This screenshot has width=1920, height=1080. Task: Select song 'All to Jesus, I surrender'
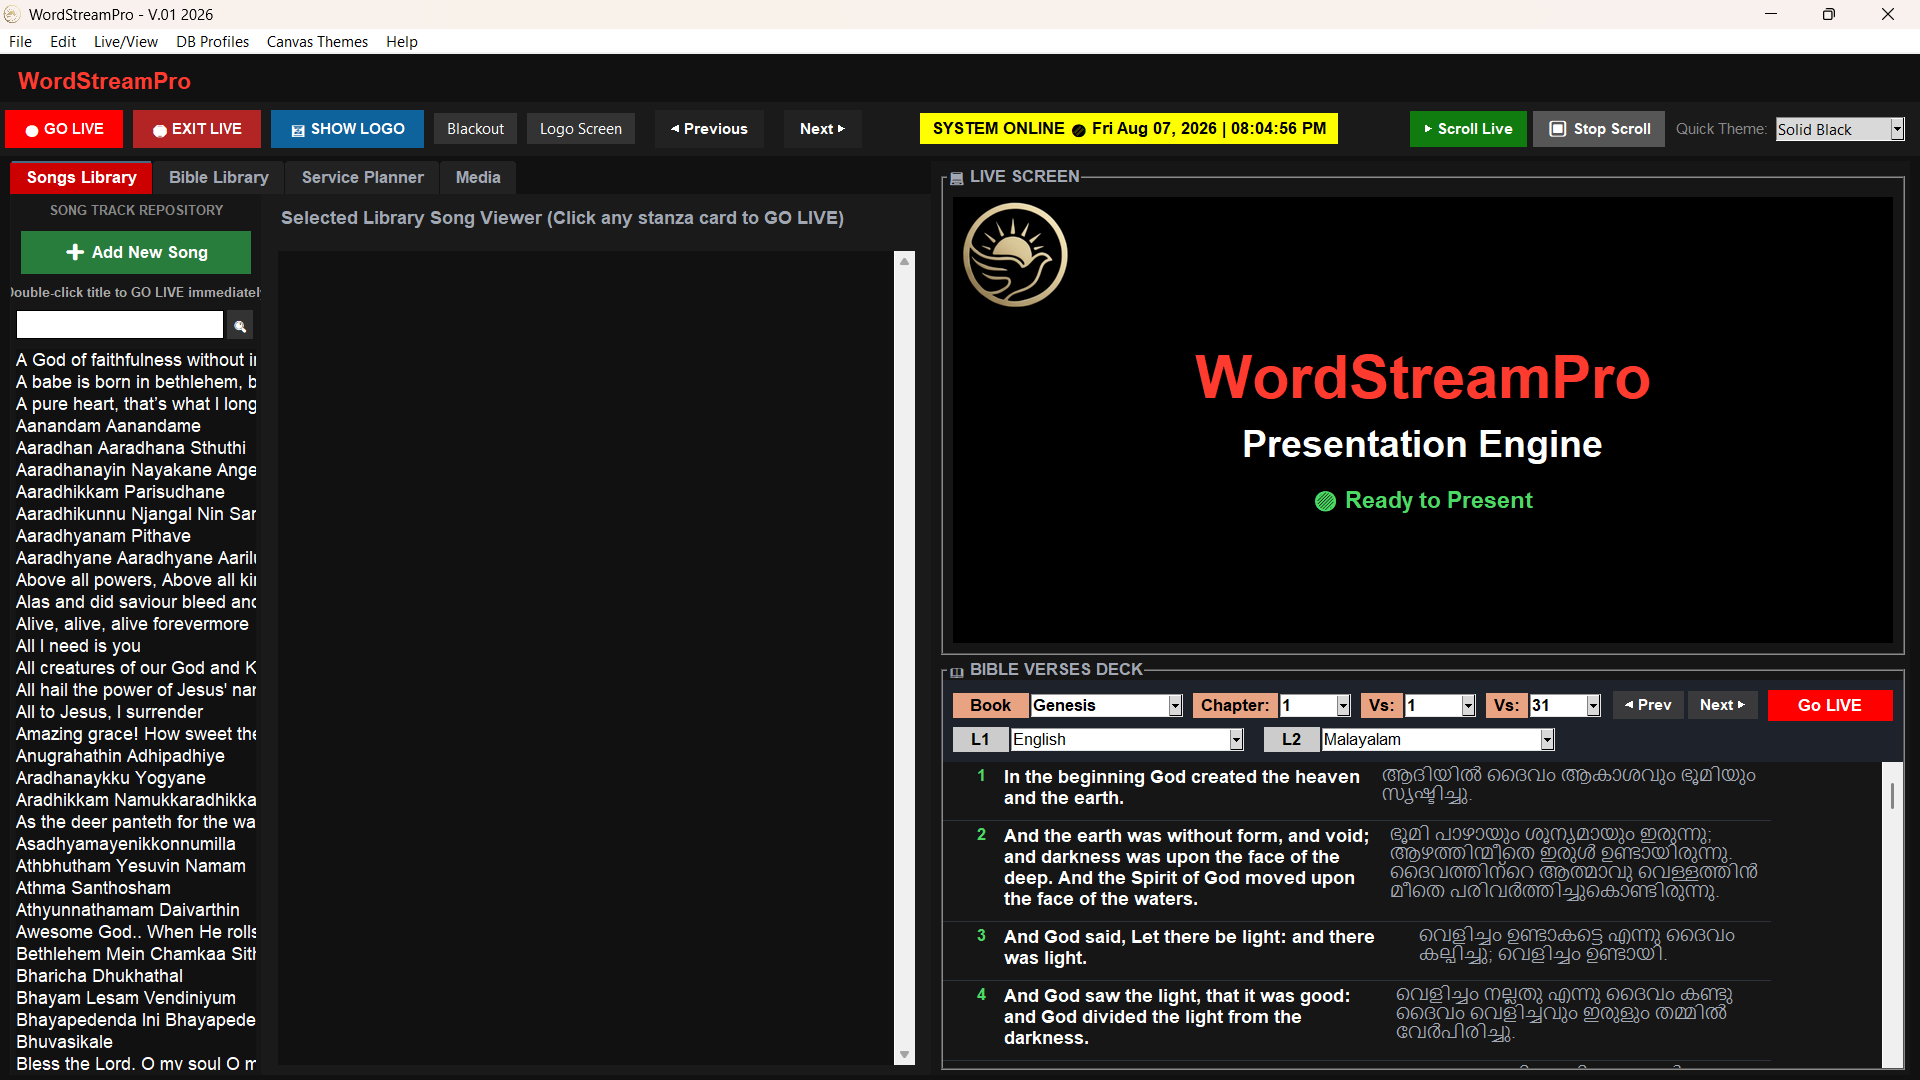point(109,712)
